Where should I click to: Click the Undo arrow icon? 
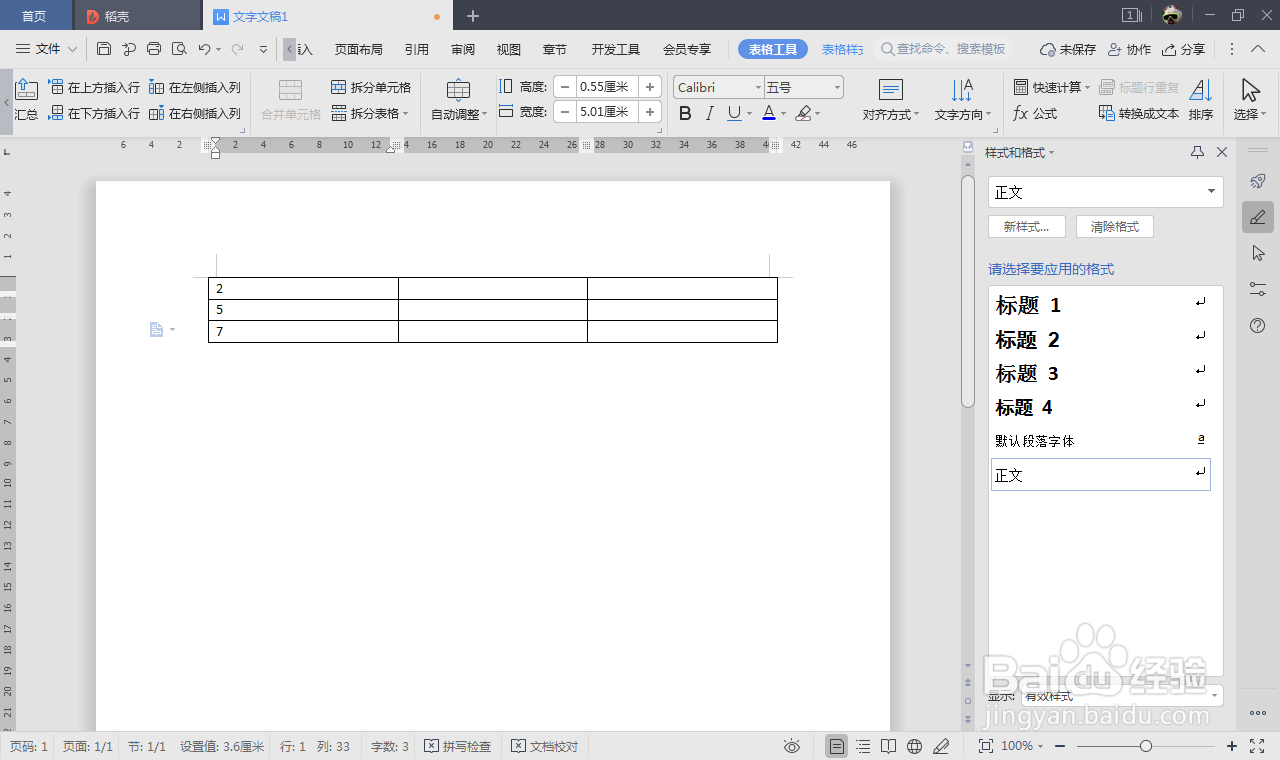coord(204,49)
